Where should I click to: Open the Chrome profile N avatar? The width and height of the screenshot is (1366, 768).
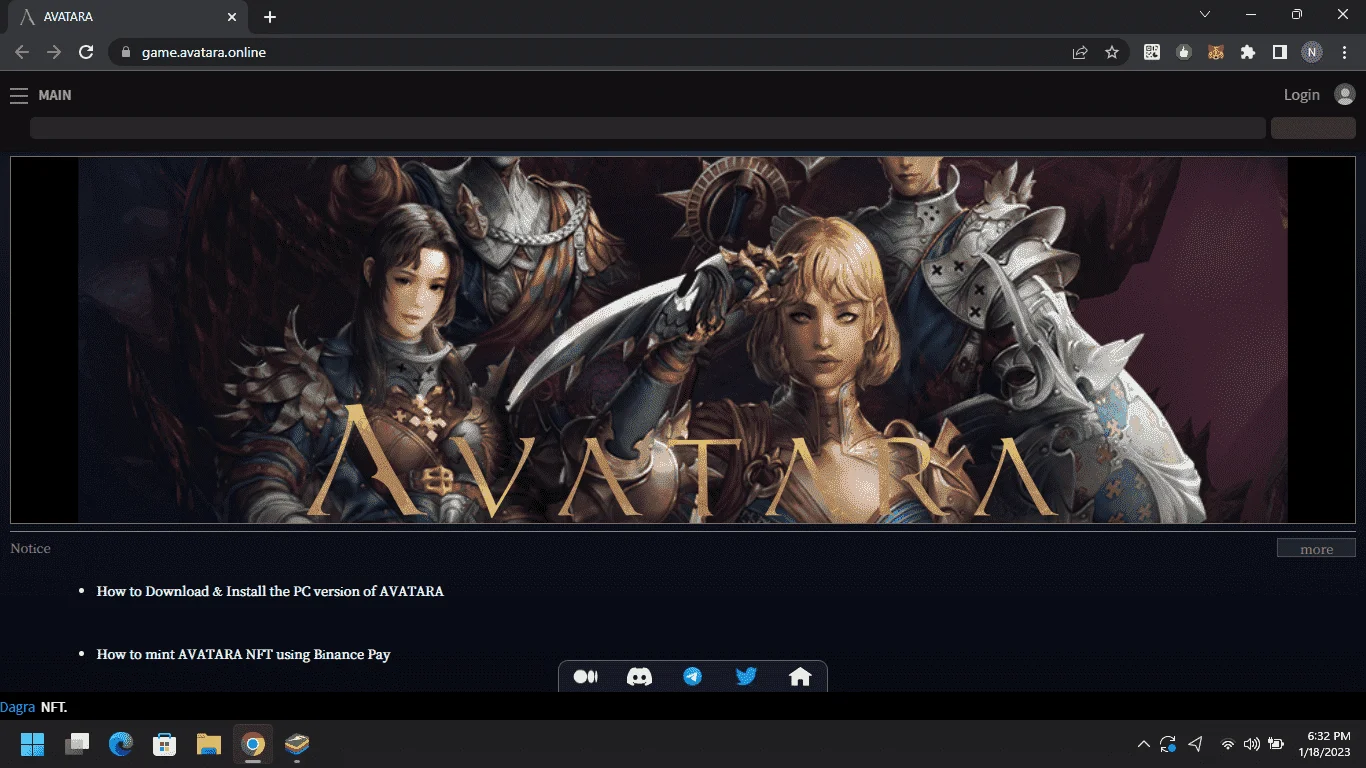tap(1311, 52)
